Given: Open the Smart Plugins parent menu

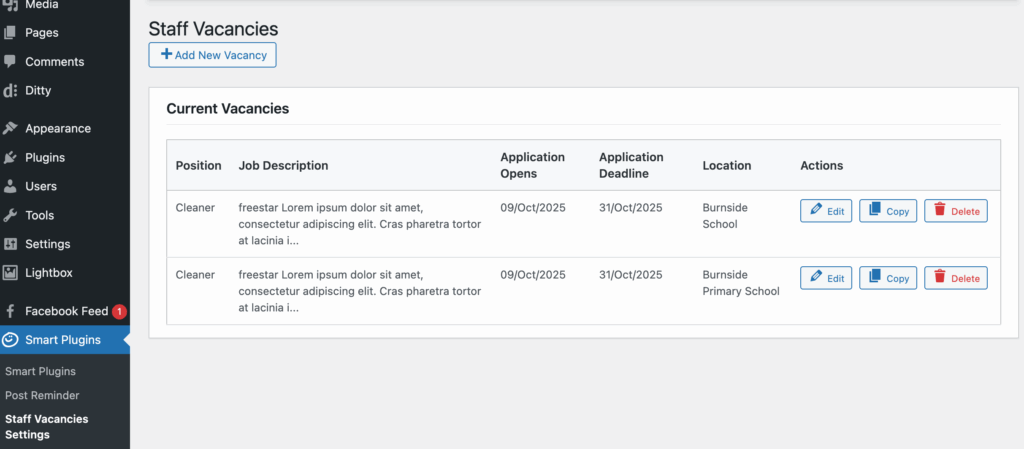Looking at the screenshot, I should pyautogui.click(x=62, y=340).
